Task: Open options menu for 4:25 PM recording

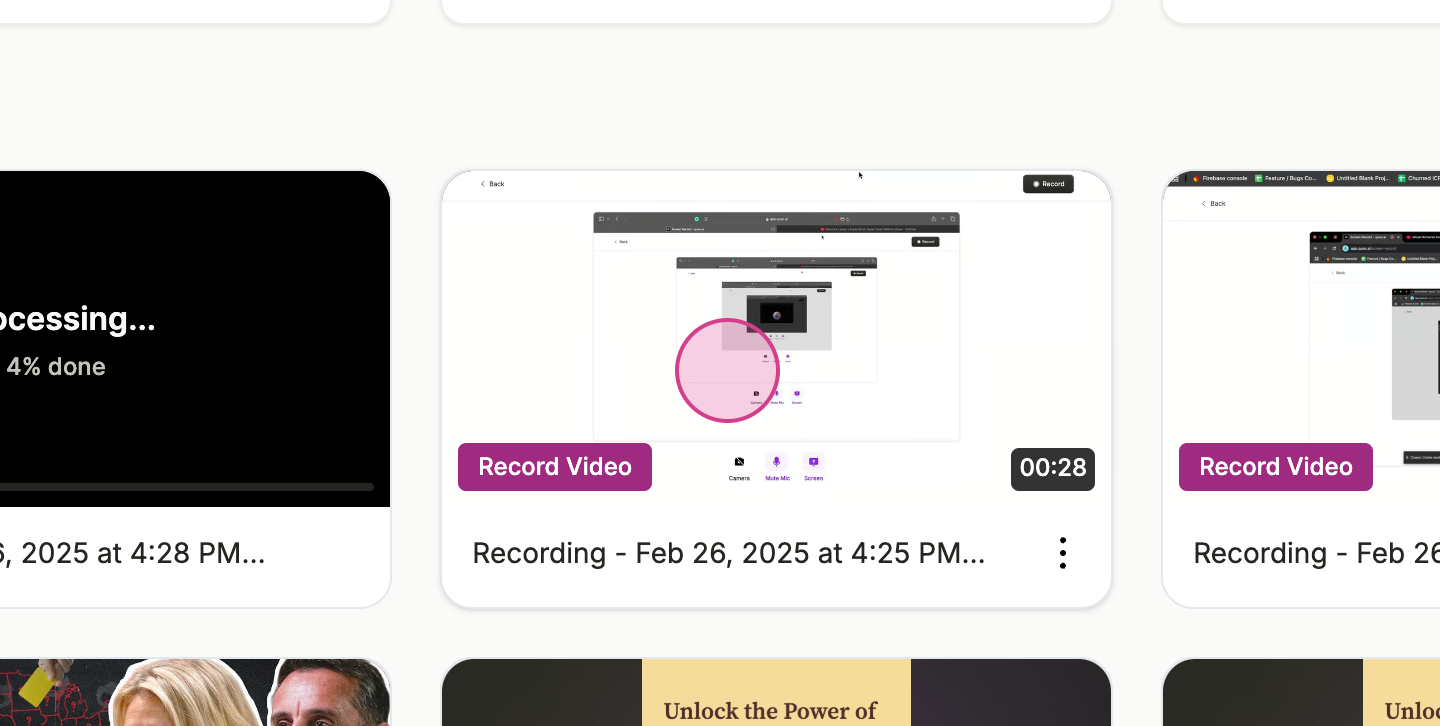Action: pyautogui.click(x=1062, y=553)
